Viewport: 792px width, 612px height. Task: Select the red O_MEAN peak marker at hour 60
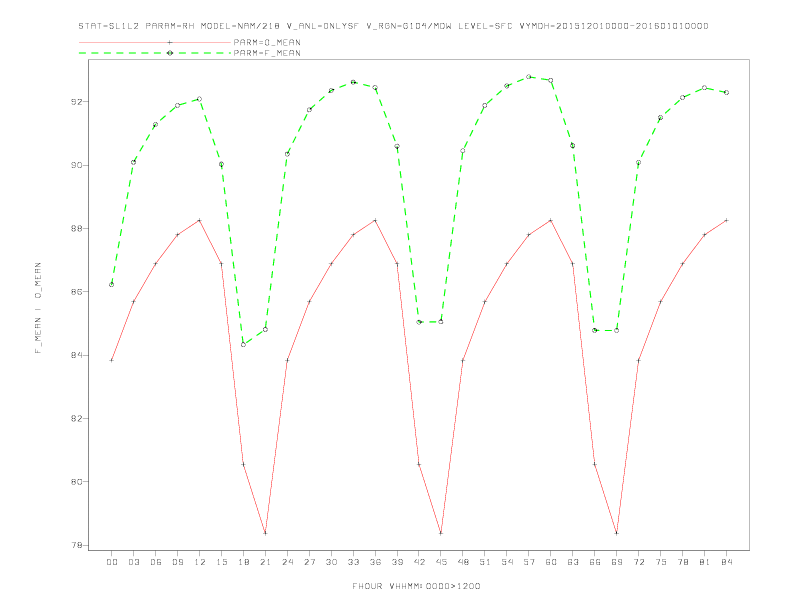[551, 220]
